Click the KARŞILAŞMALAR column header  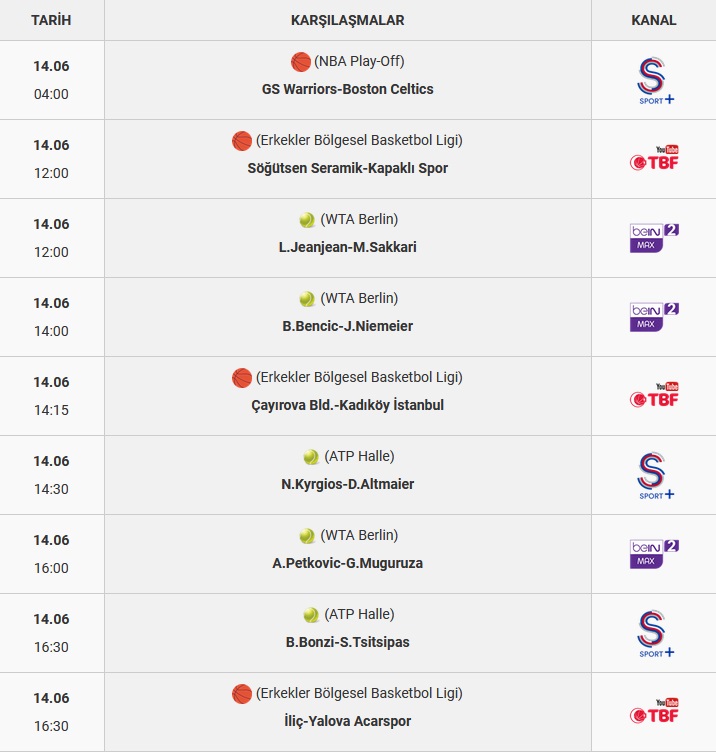[x=348, y=20]
